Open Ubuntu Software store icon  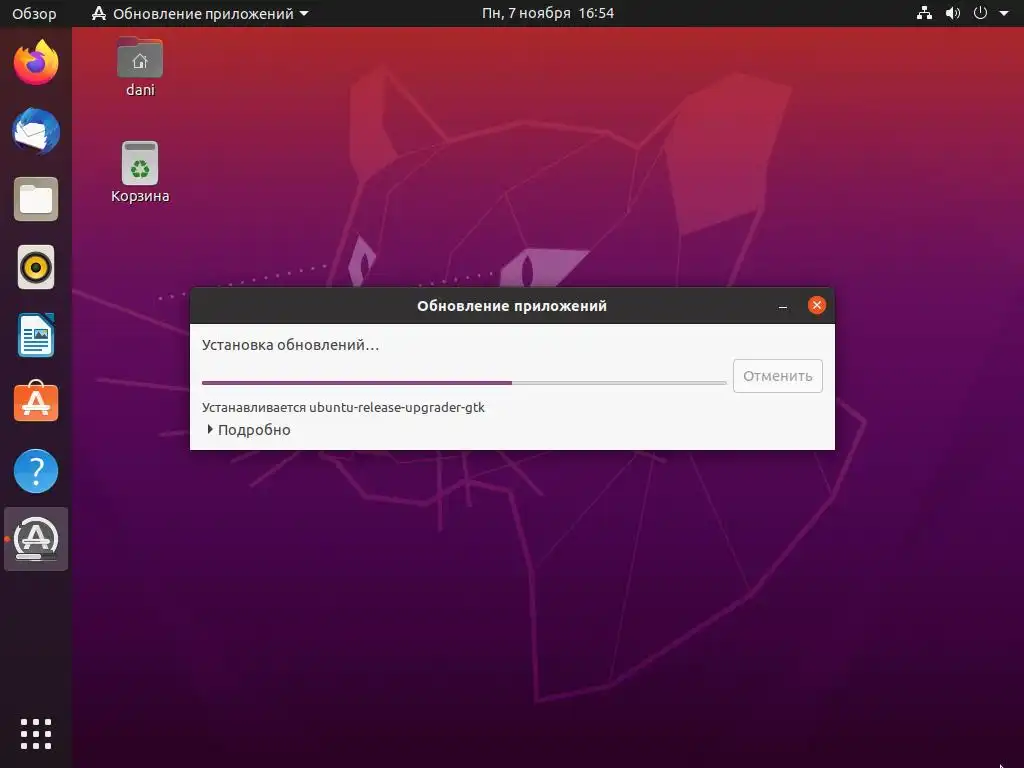pyautogui.click(x=36, y=402)
